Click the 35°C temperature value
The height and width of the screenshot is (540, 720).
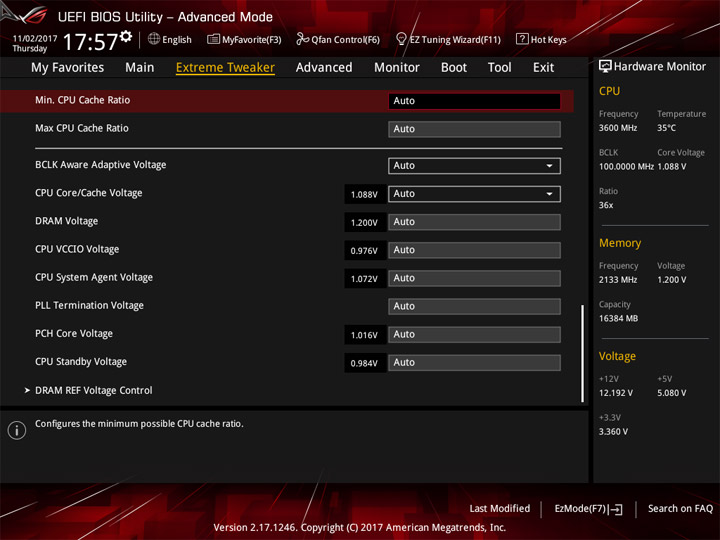(x=666, y=128)
